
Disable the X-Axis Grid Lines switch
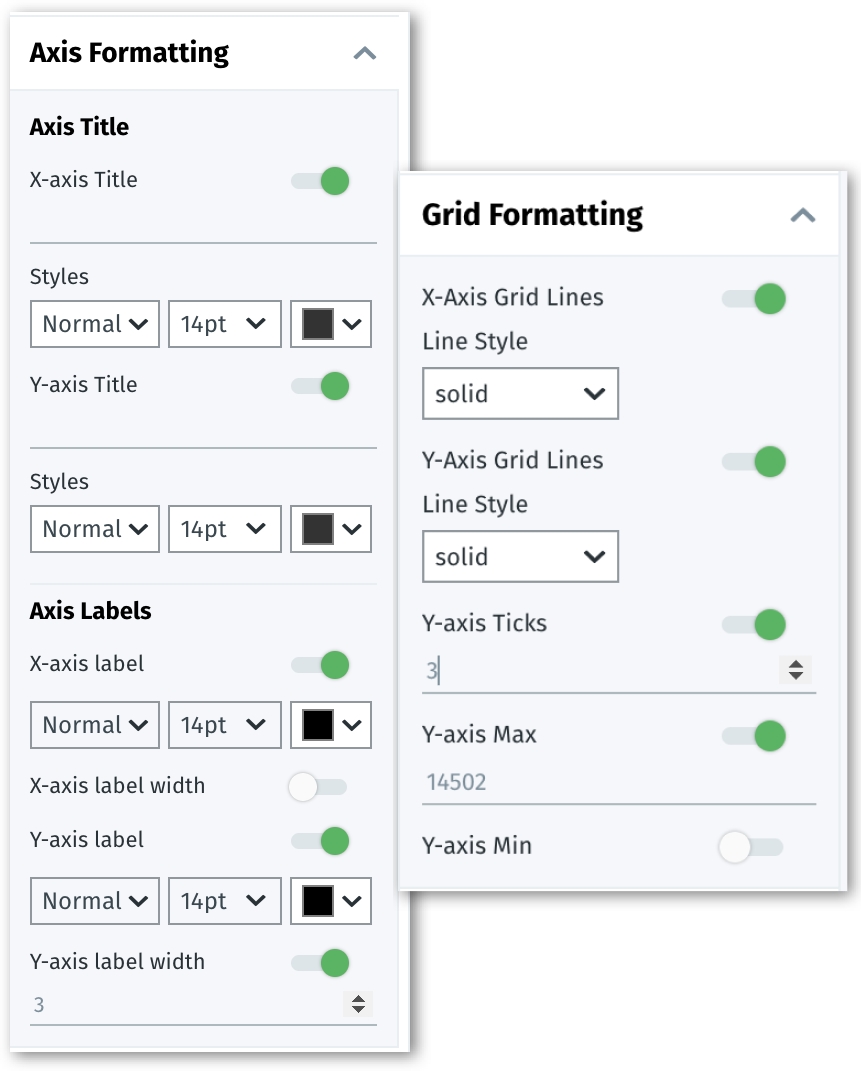click(x=755, y=298)
